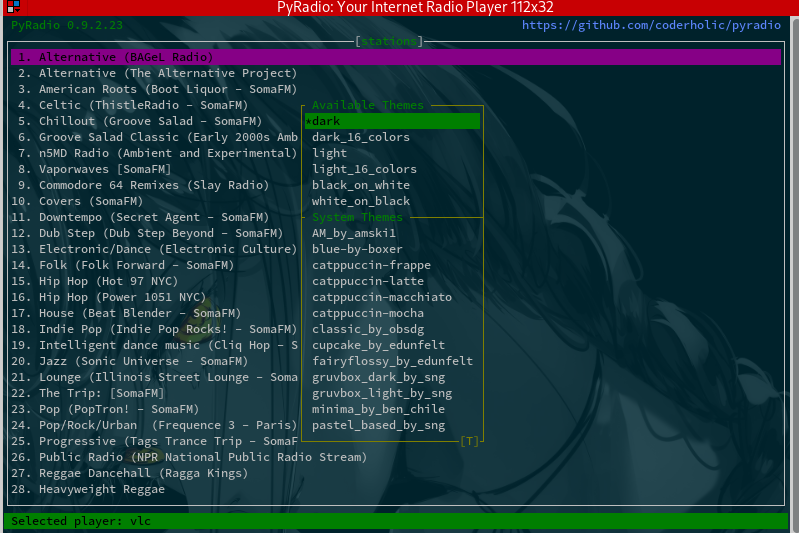The image size is (799, 533).
Task: Click the terminal window icon in the title bar
Action: 13,7
